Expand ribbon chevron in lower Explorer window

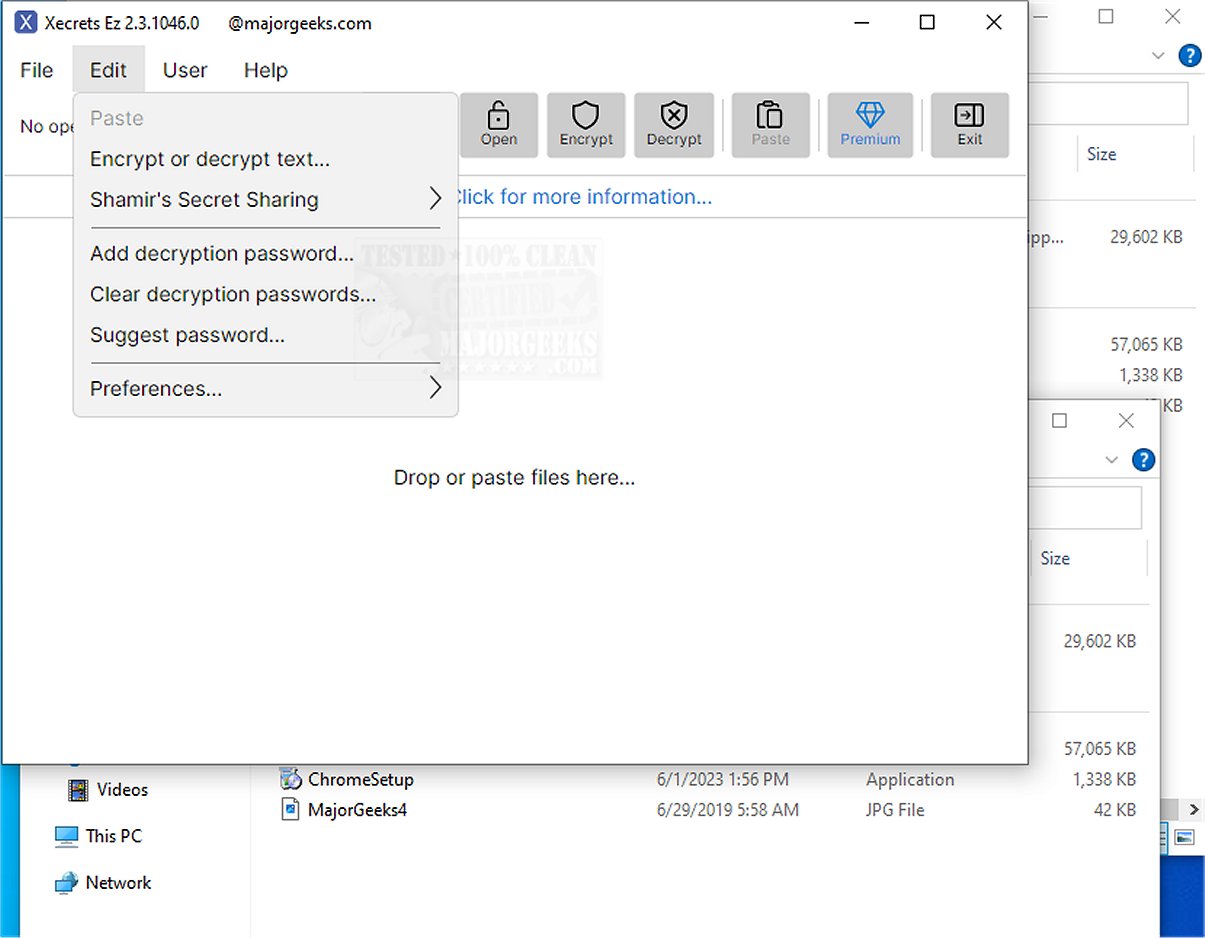click(x=1112, y=460)
